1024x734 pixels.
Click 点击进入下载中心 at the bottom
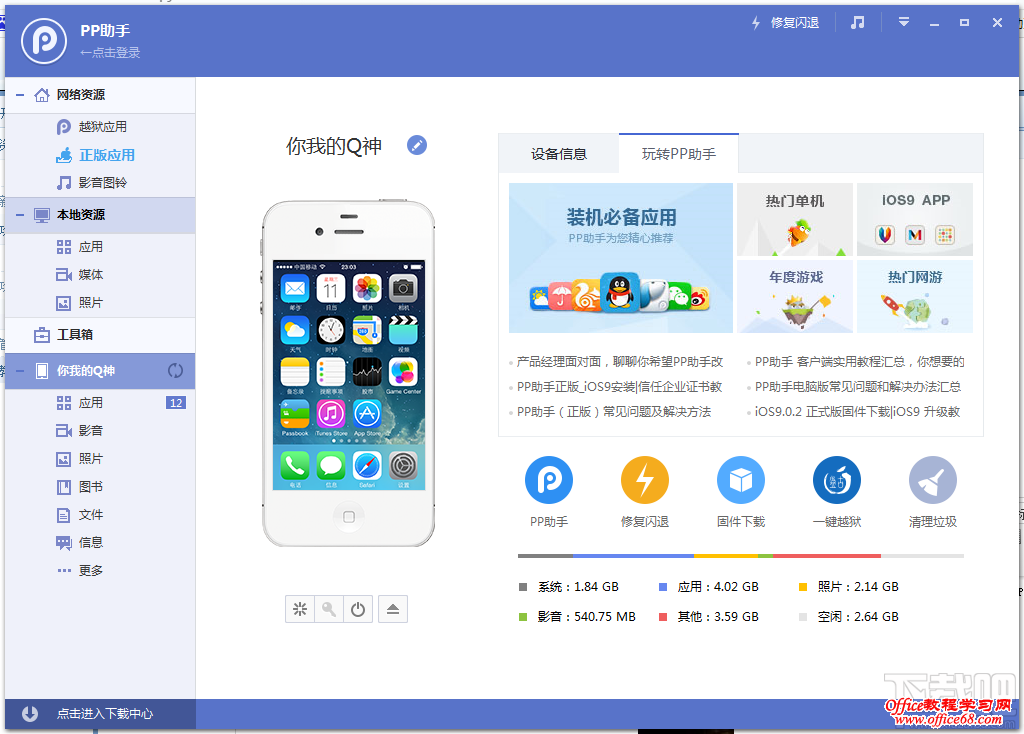[104, 714]
